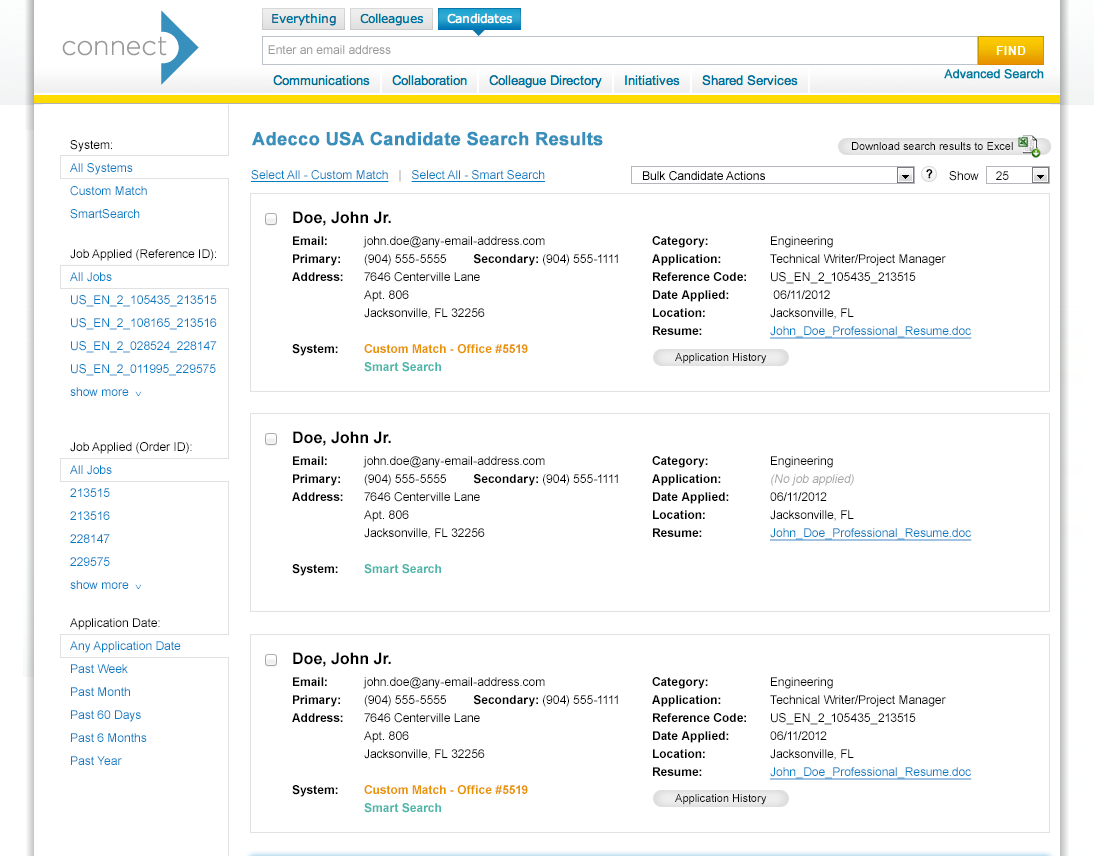Filter System by SmartSearch
This screenshot has width=1094, height=856.
tap(105, 213)
